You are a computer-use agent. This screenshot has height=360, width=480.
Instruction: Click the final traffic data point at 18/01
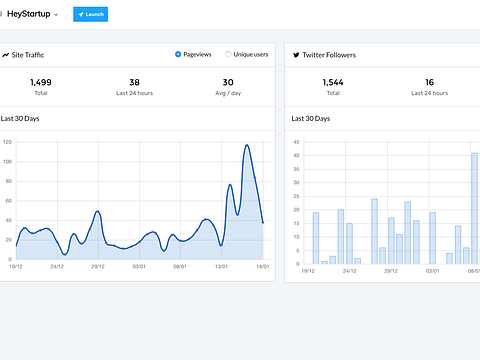click(263, 222)
